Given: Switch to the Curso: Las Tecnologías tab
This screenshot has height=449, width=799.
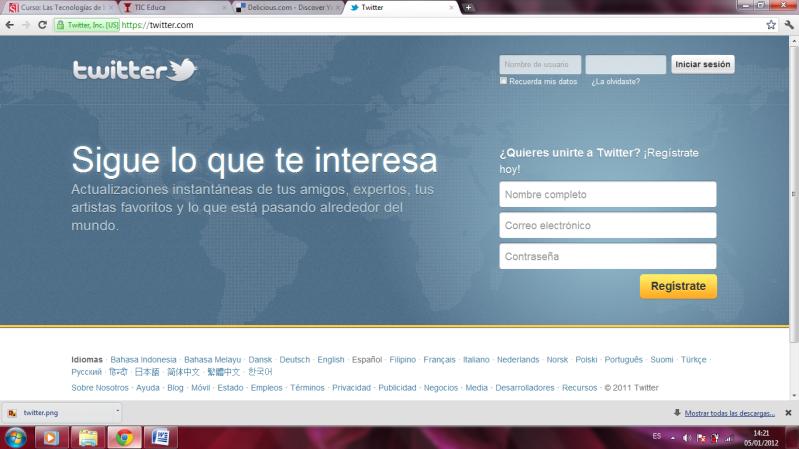Looking at the screenshot, I should tap(59, 8).
